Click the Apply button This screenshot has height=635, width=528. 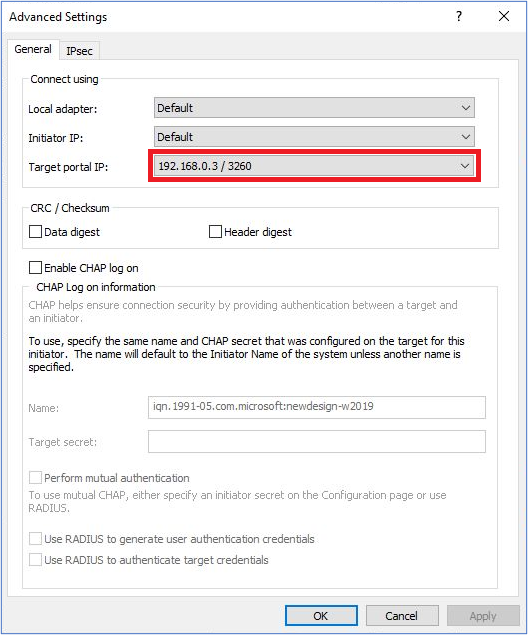tap(483, 616)
